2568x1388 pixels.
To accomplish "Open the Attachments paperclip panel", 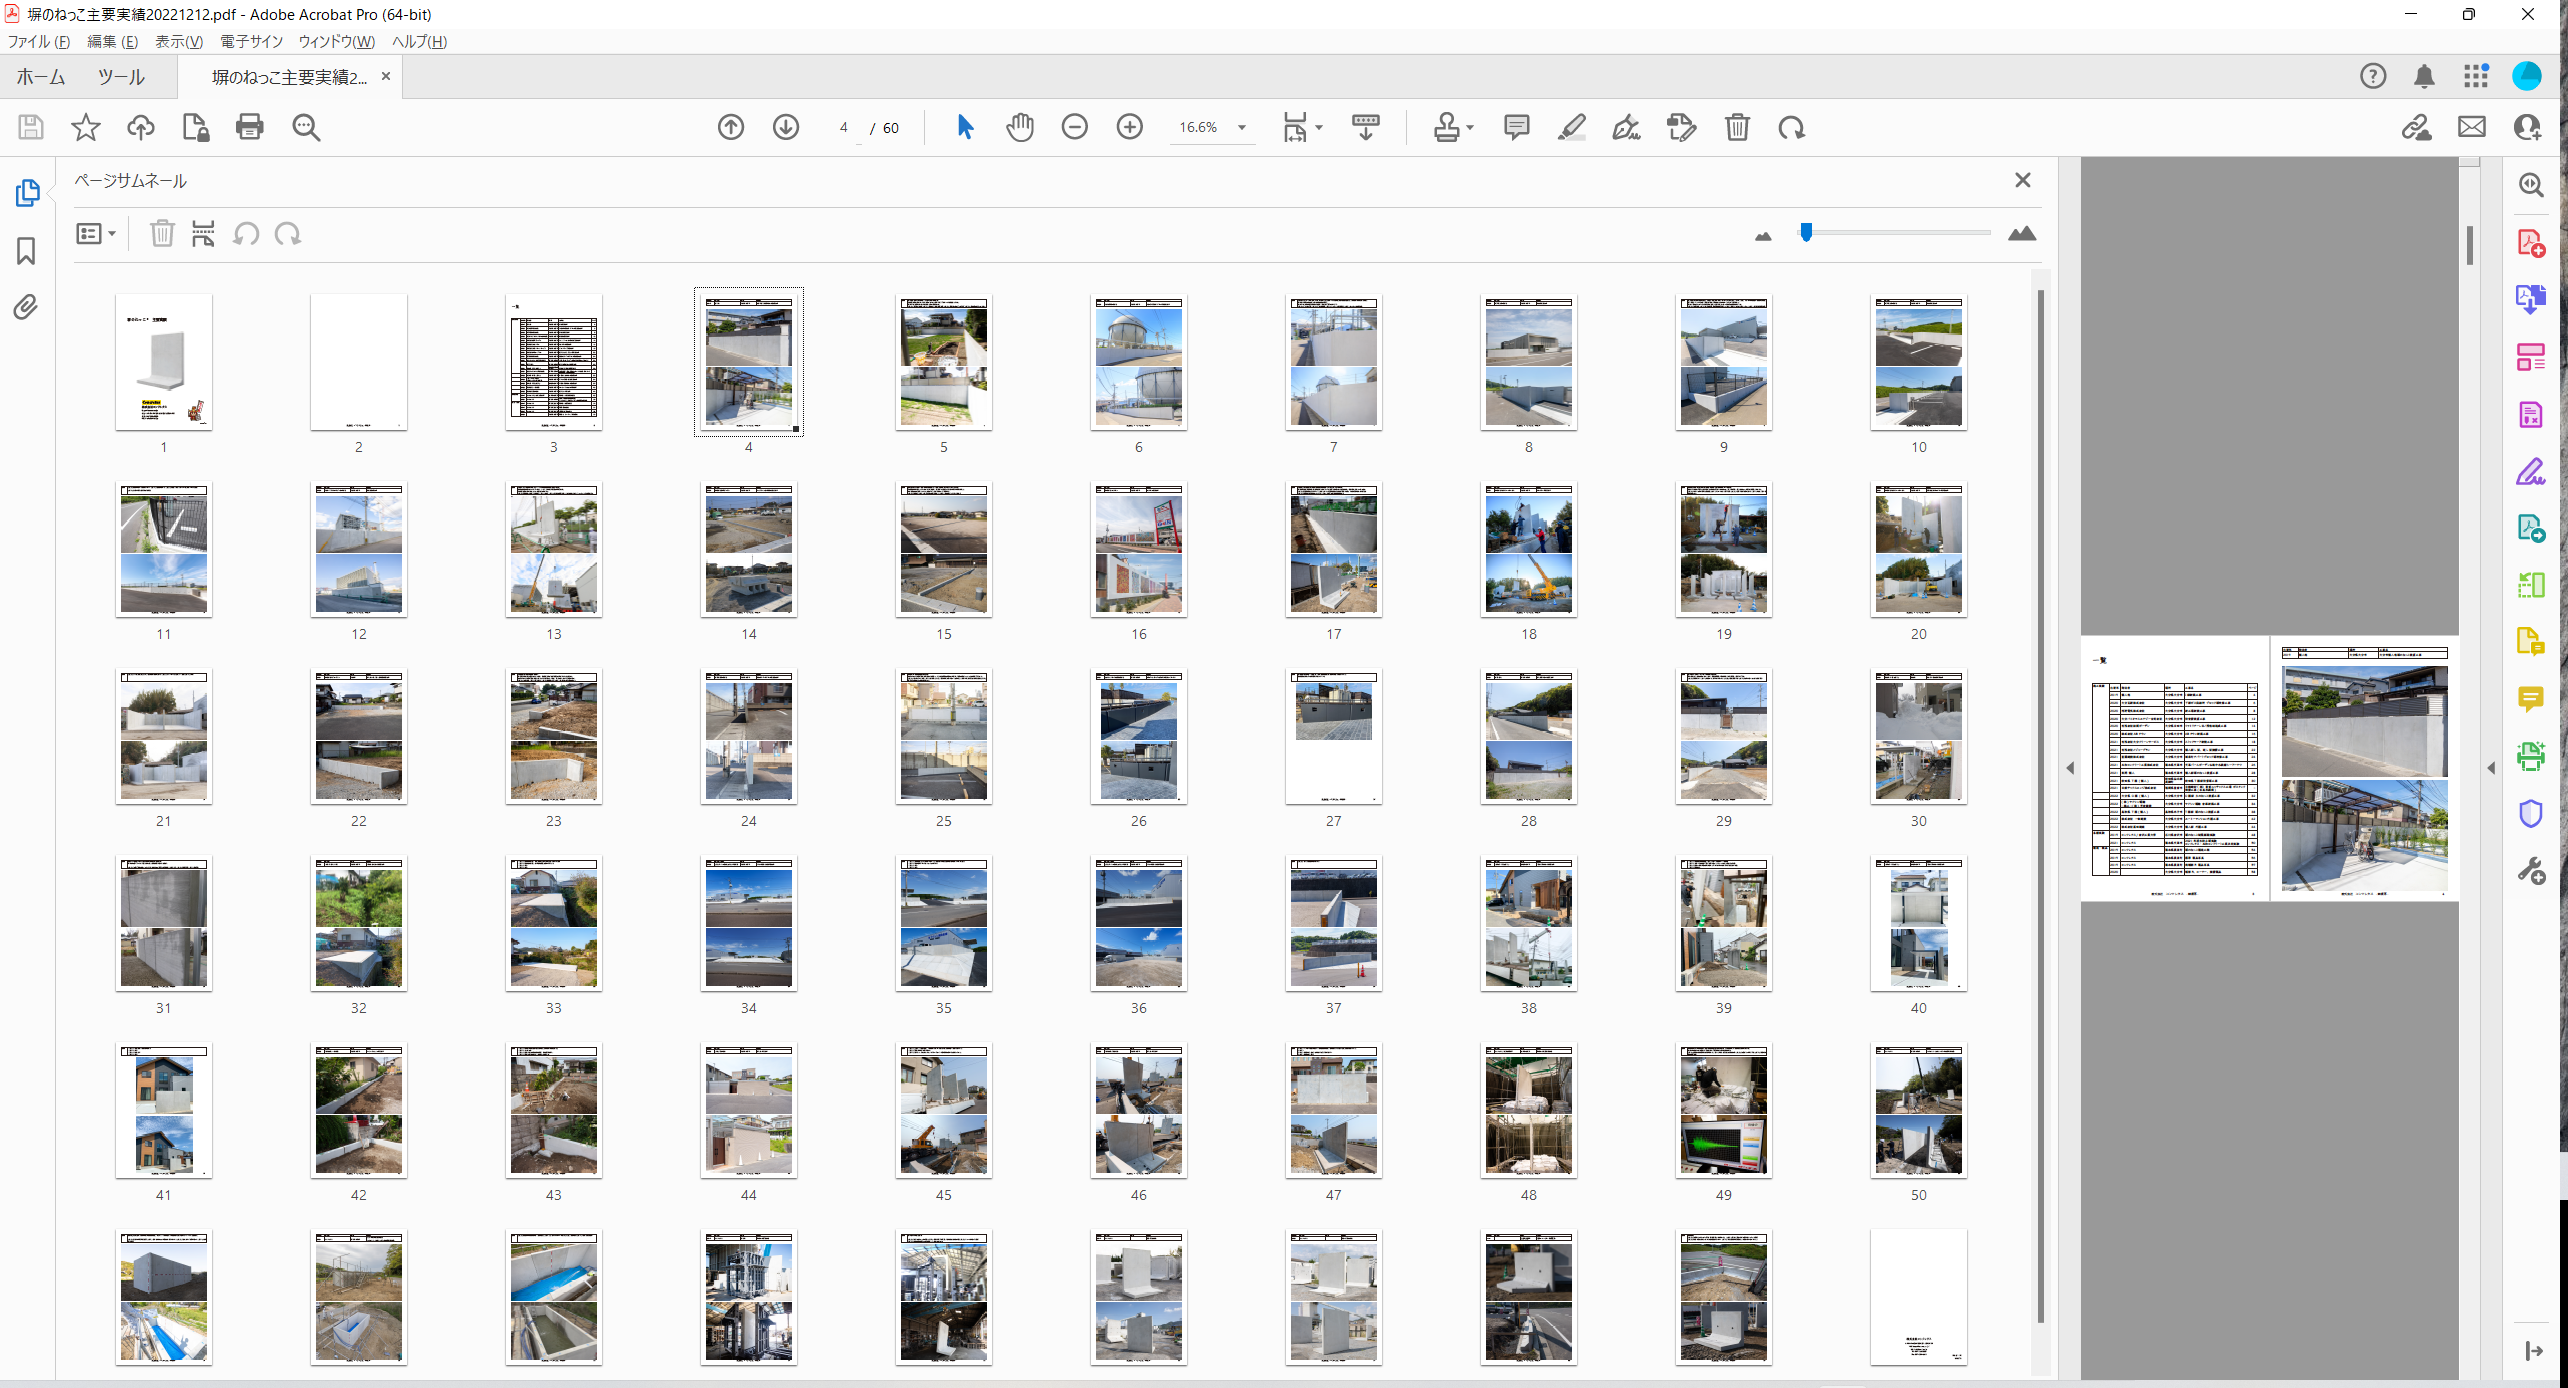I will coord(26,307).
